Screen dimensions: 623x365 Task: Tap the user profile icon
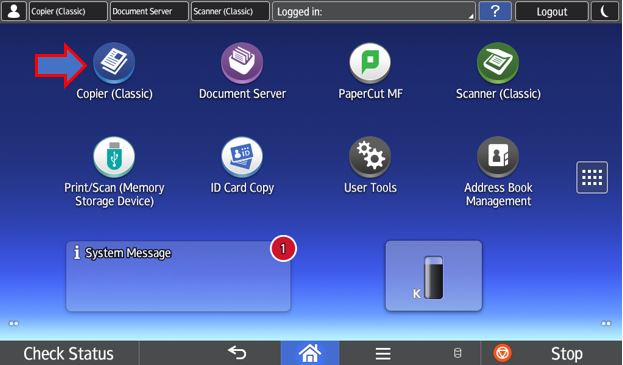(14, 11)
